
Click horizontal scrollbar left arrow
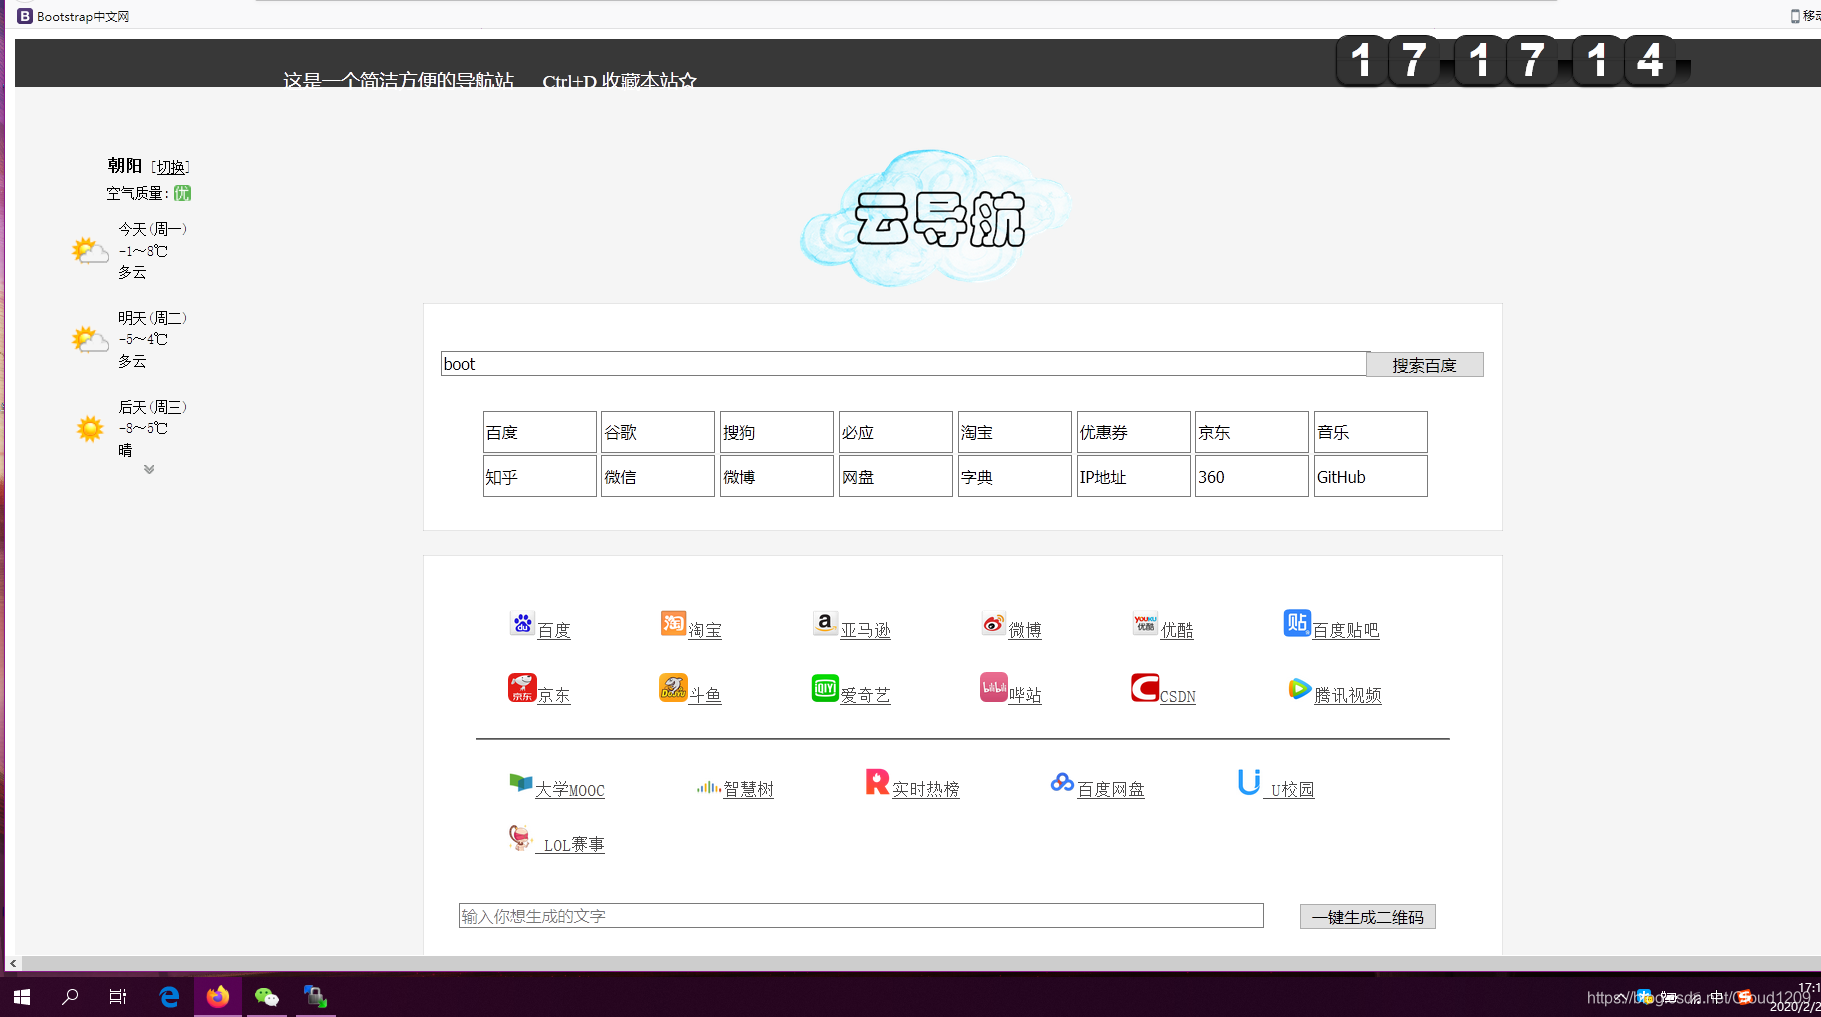click(13, 964)
